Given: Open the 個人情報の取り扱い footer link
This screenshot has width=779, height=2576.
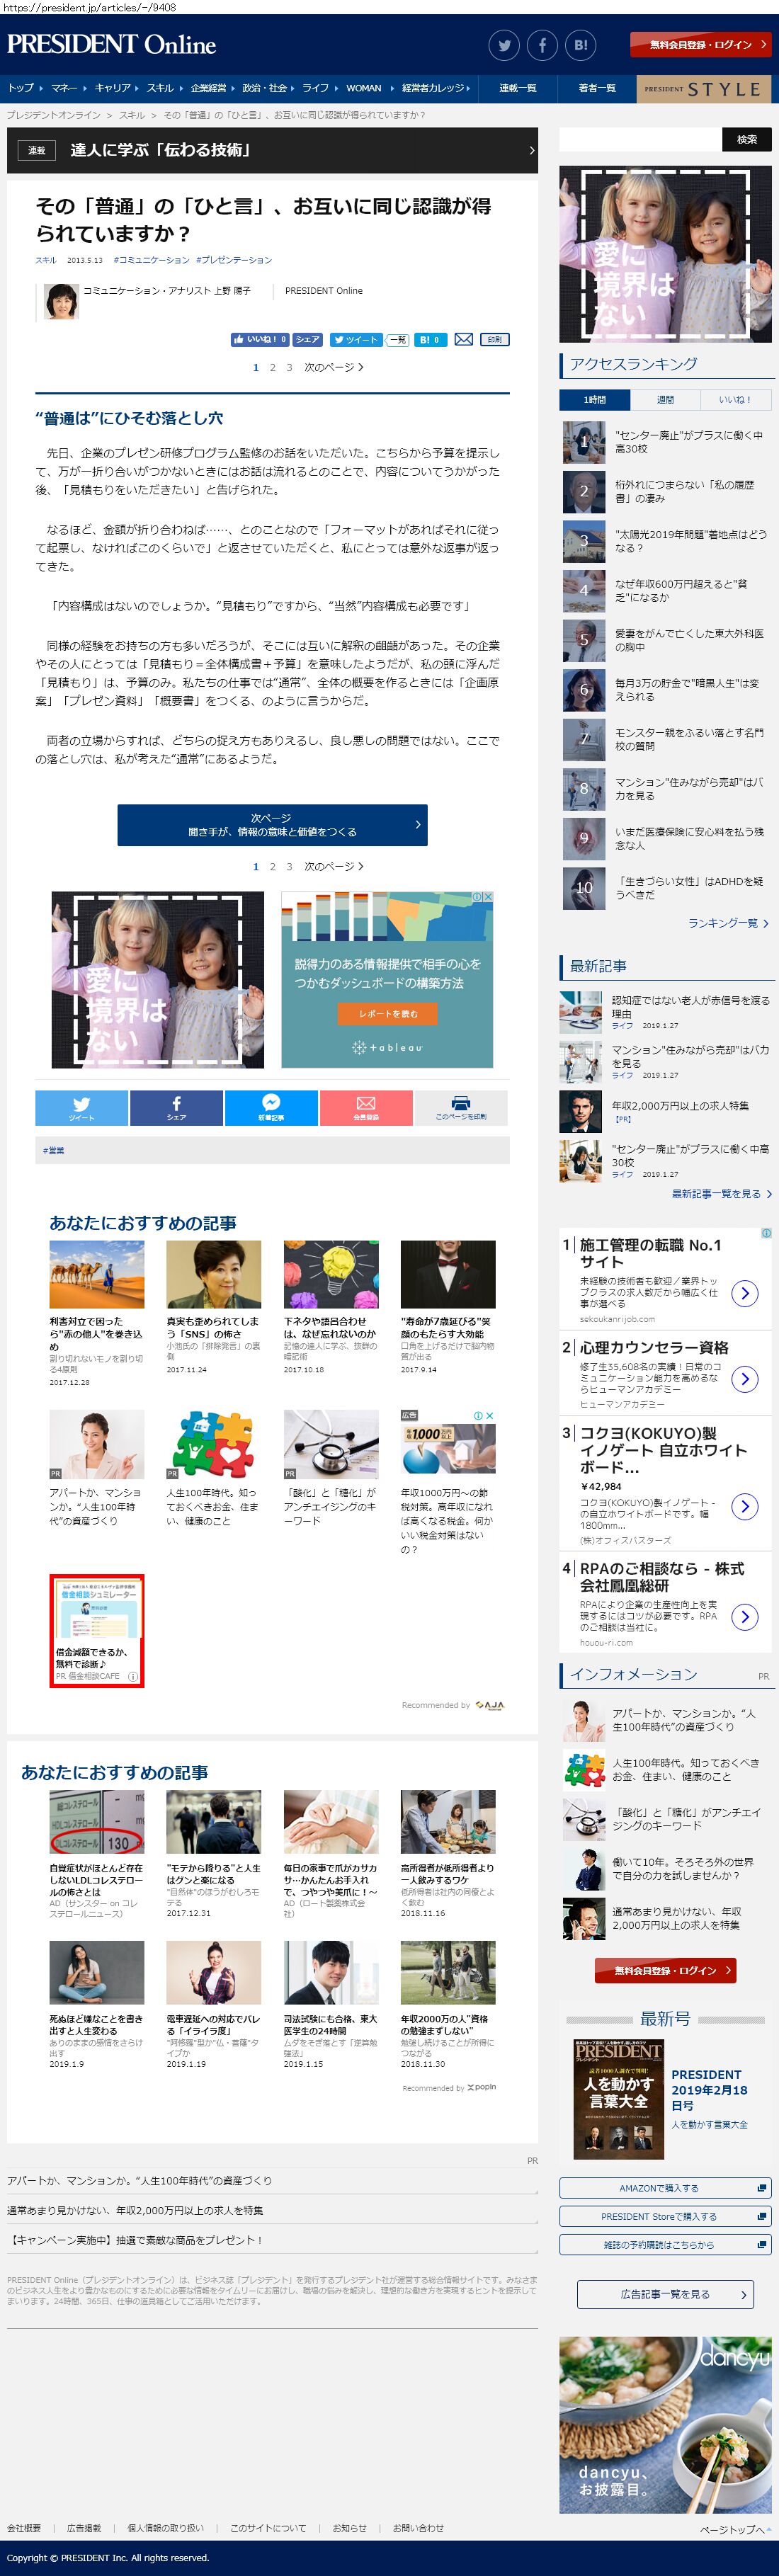Looking at the screenshot, I should click(165, 2528).
